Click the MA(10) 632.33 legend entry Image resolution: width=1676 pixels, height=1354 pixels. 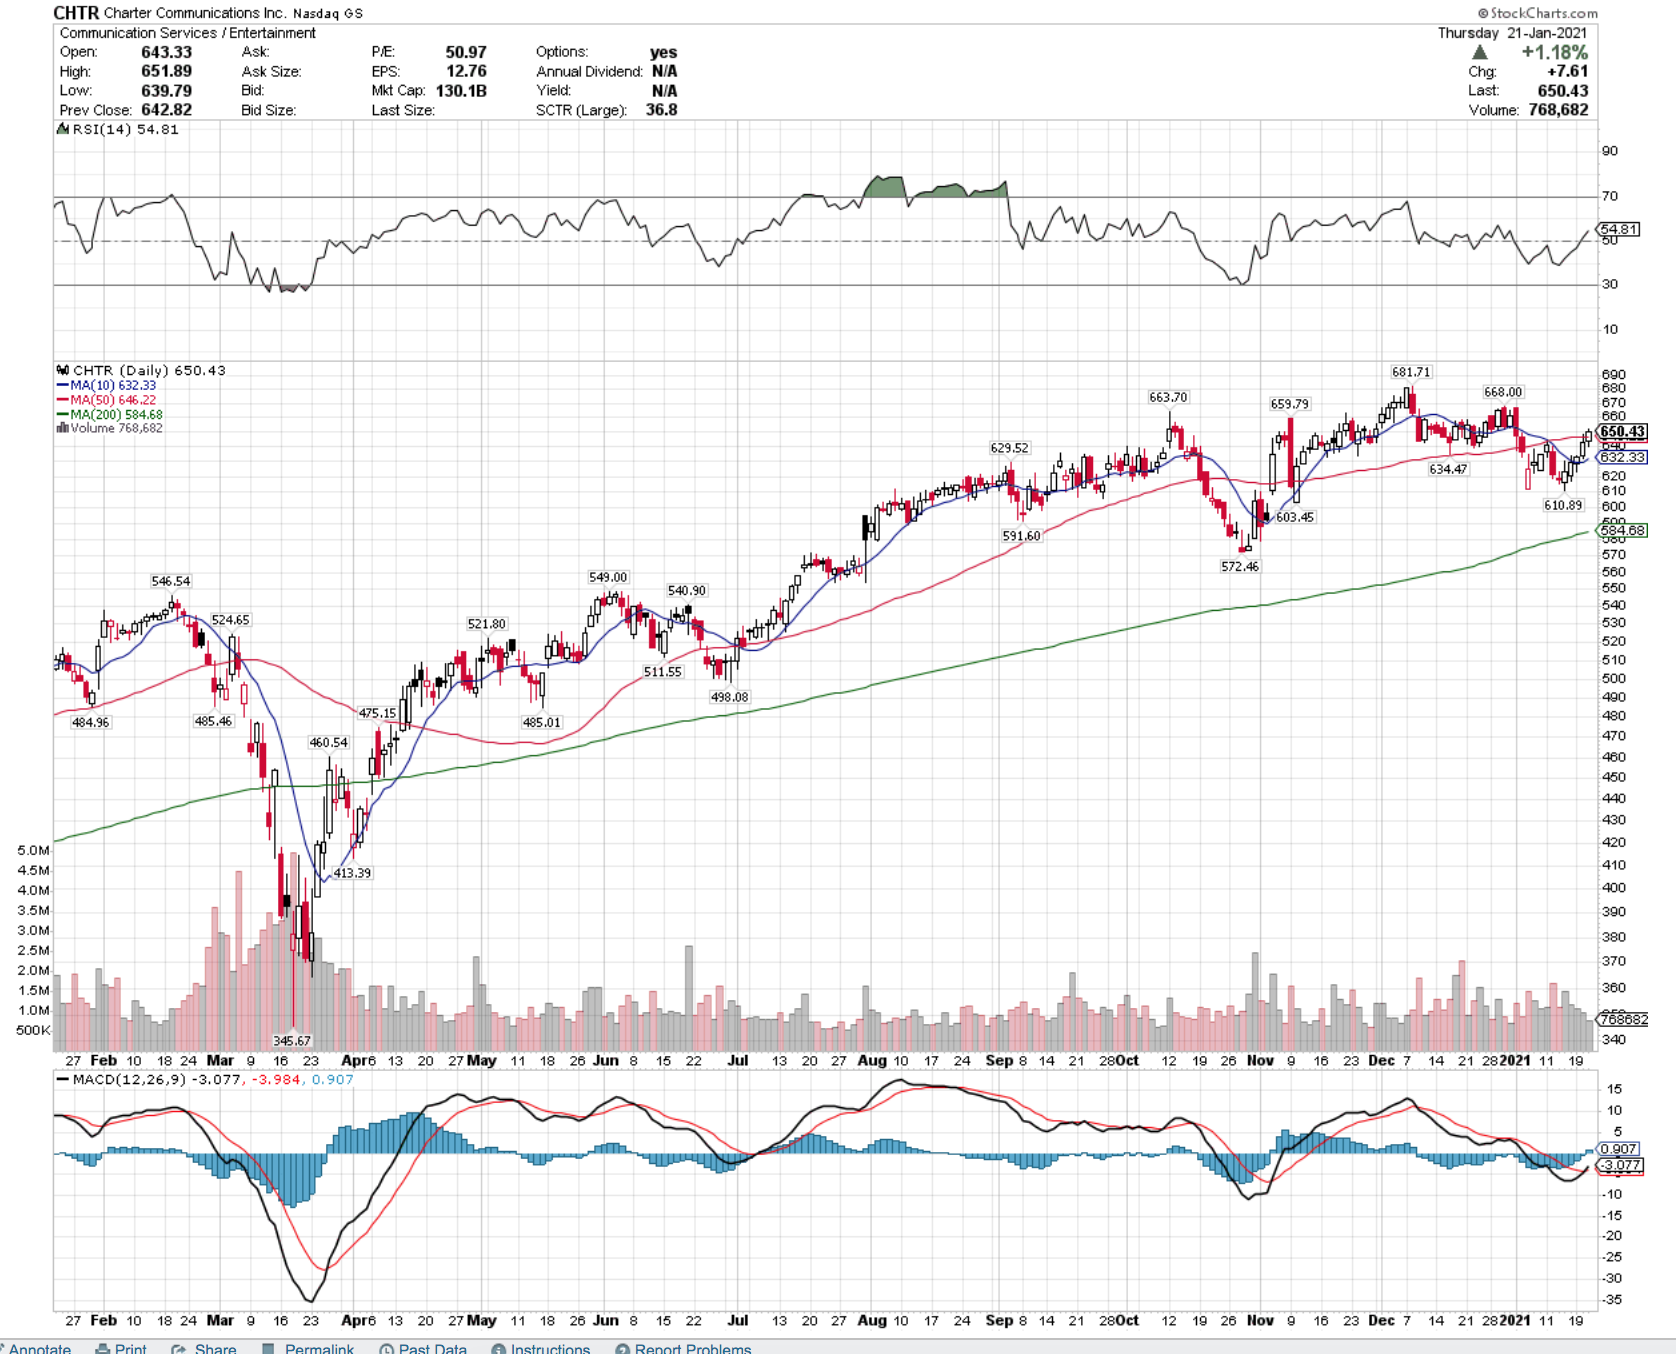point(107,385)
